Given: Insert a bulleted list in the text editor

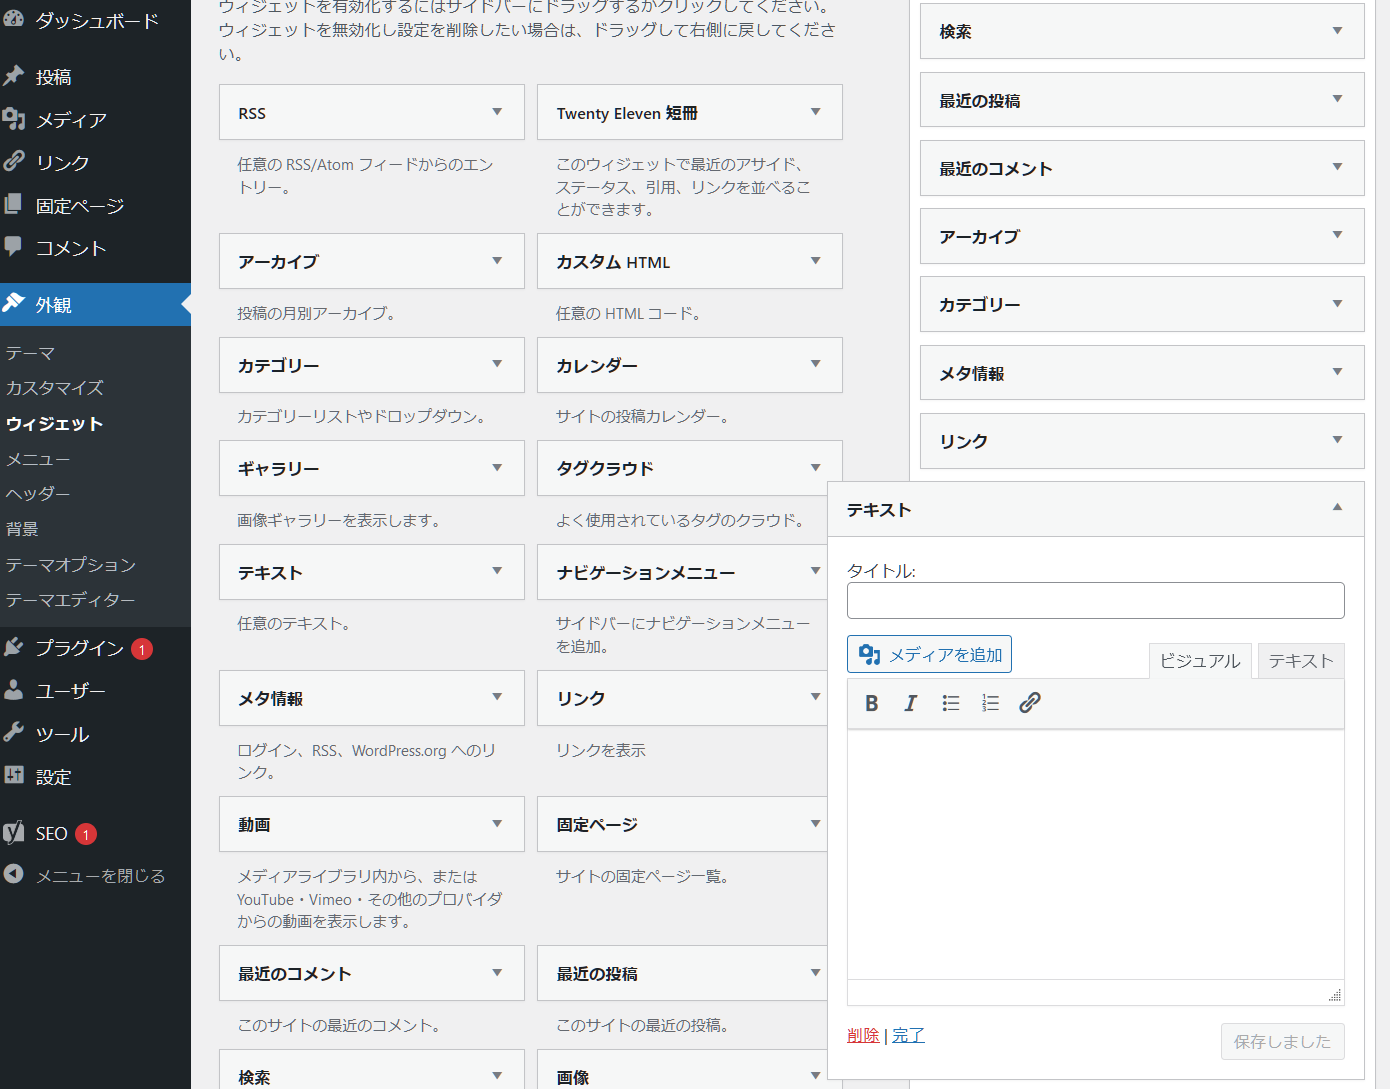Looking at the screenshot, I should pyautogui.click(x=950, y=703).
